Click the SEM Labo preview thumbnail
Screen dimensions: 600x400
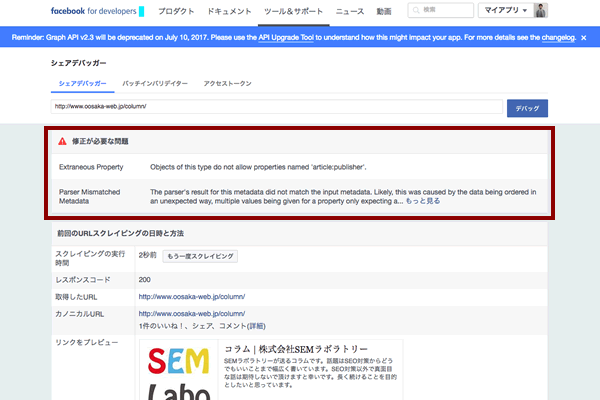pos(179,370)
